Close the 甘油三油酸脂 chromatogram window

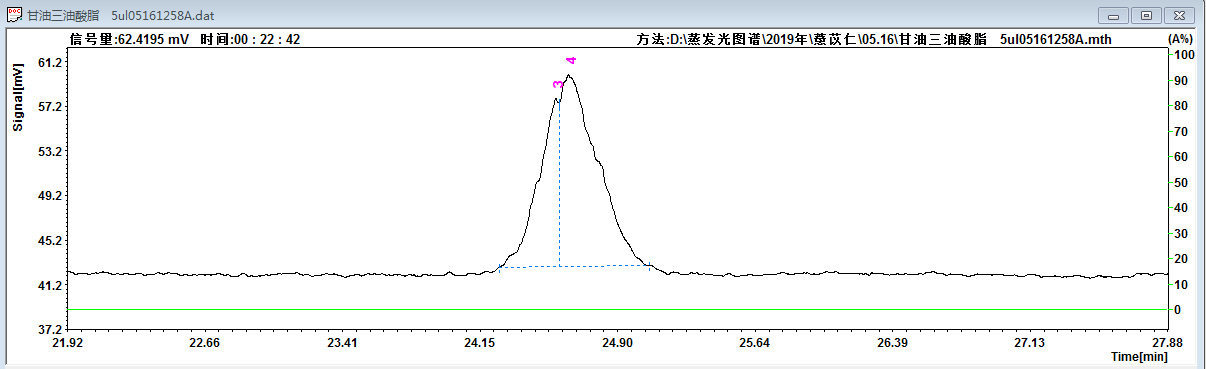click(1180, 15)
